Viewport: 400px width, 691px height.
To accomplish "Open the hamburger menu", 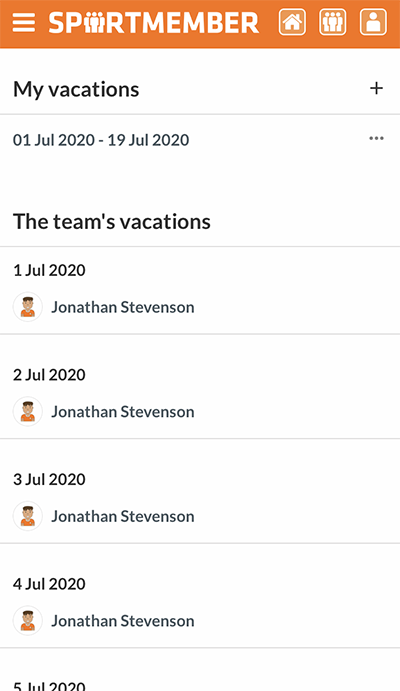I will 24,22.
